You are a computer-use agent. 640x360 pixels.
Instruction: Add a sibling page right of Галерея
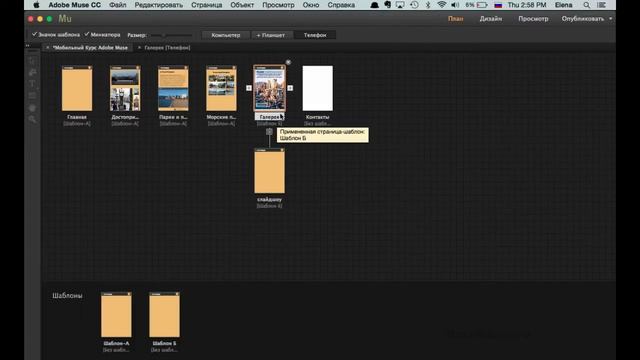(290, 88)
